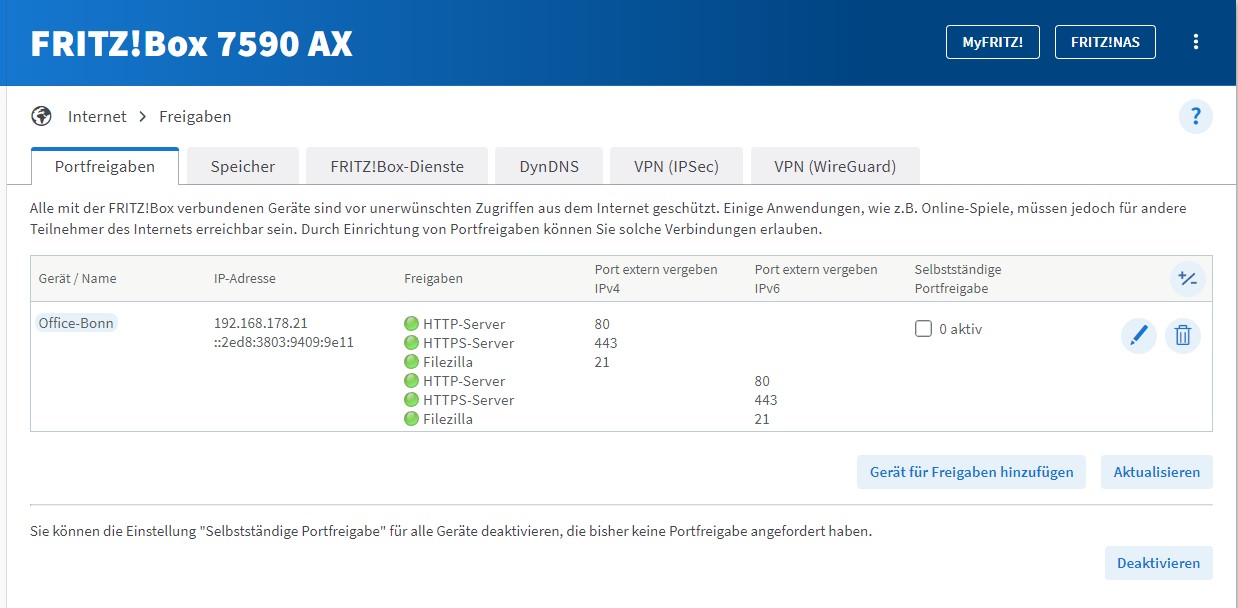The width and height of the screenshot is (1238, 608).
Task: Toggle the Selbstständige Portfreigabe checkbox for Office-Bonn
Action: 923,328
